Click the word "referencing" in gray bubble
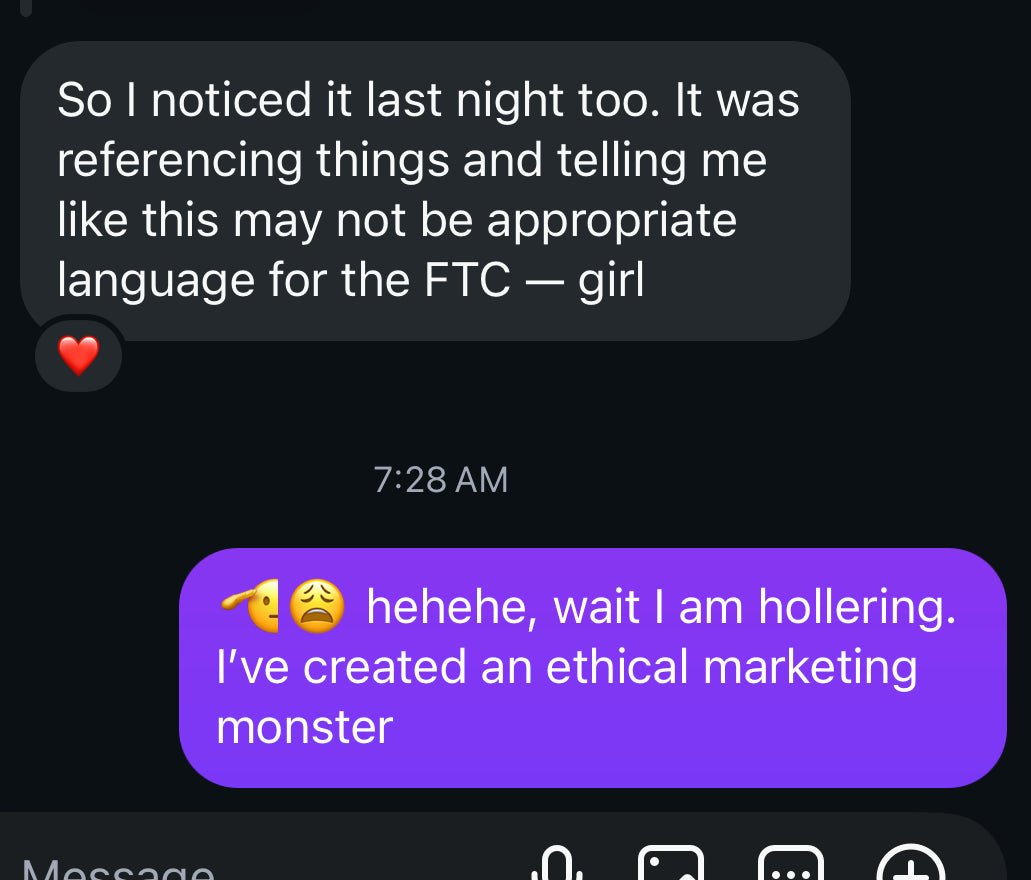The height and width of the screenshot is (880, 1031). point(180,160)
